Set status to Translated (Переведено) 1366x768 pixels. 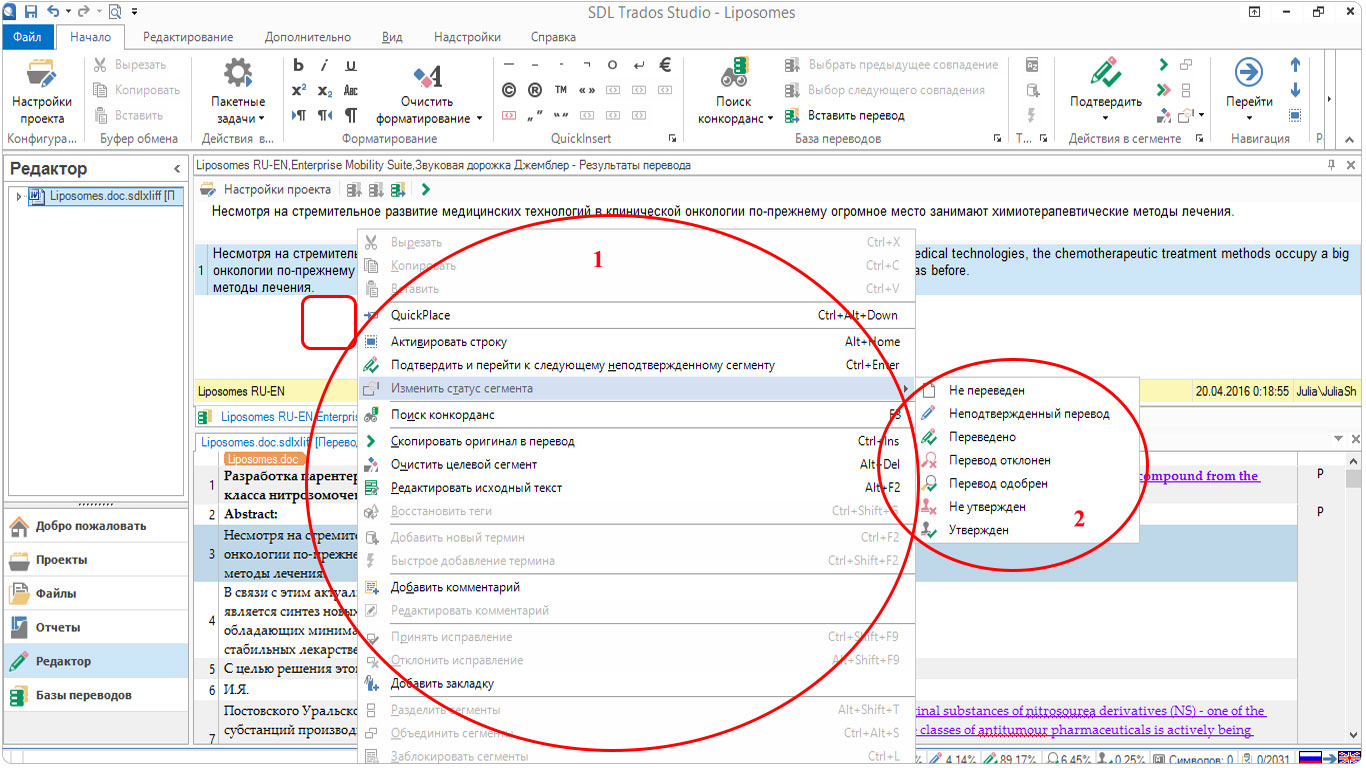coord(1027,437)
